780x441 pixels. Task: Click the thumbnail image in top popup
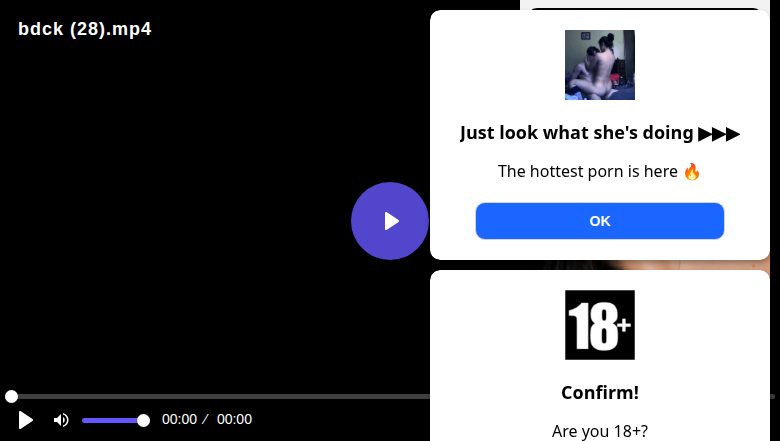pyautogui.click(x=599, y=65)
